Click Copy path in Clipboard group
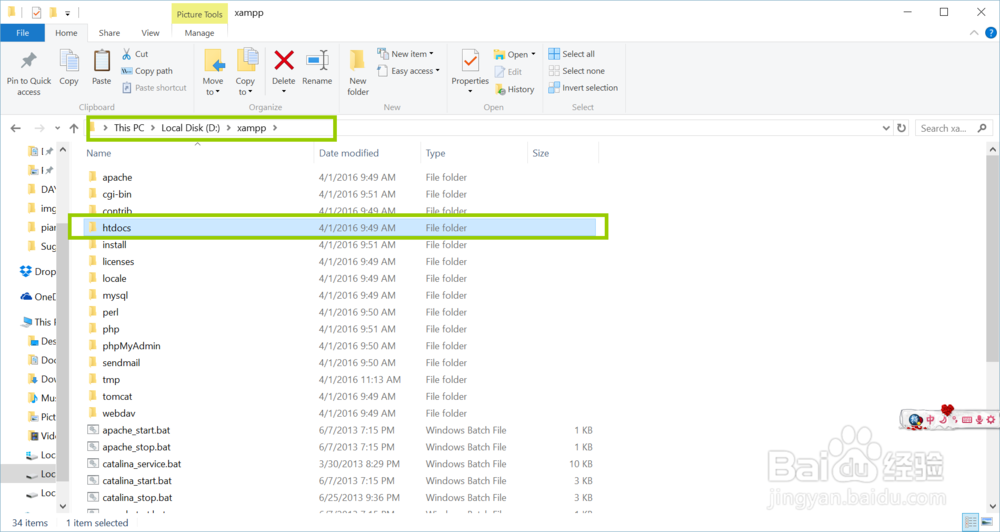This screenshot has height=532, width=1000. (147, 71)
